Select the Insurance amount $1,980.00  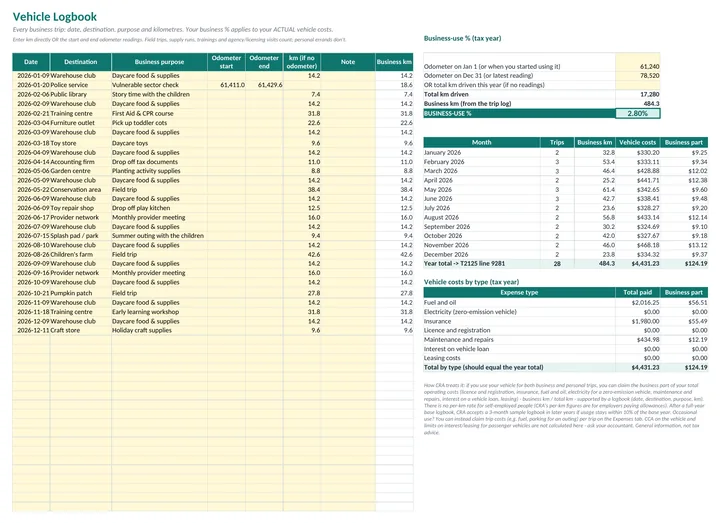[x=638, y=321]
